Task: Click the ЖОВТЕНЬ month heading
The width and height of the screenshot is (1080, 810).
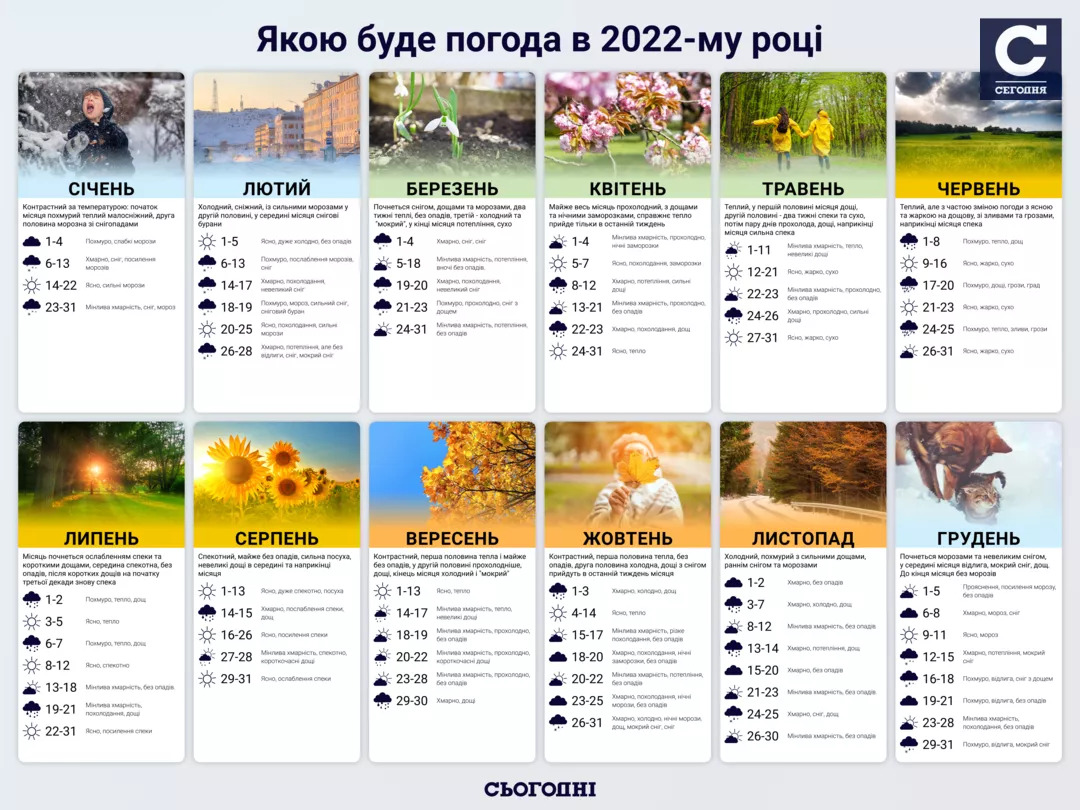Action: click(628, 539)
